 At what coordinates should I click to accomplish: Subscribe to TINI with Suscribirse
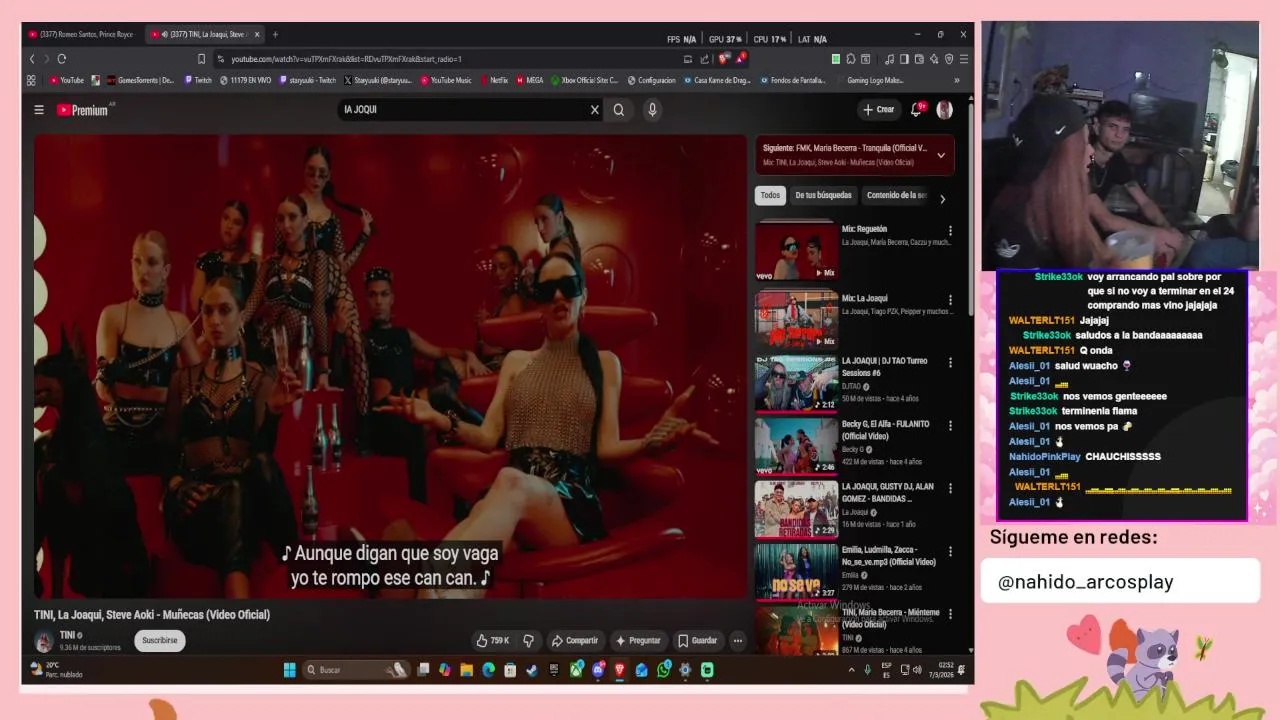coord(159,640)
